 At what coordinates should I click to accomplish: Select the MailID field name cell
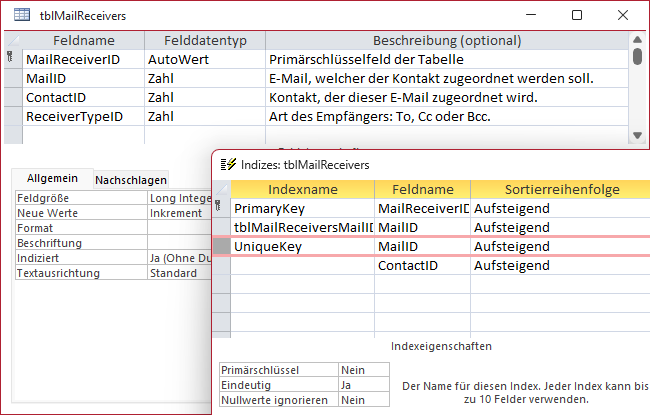point(83,79)
